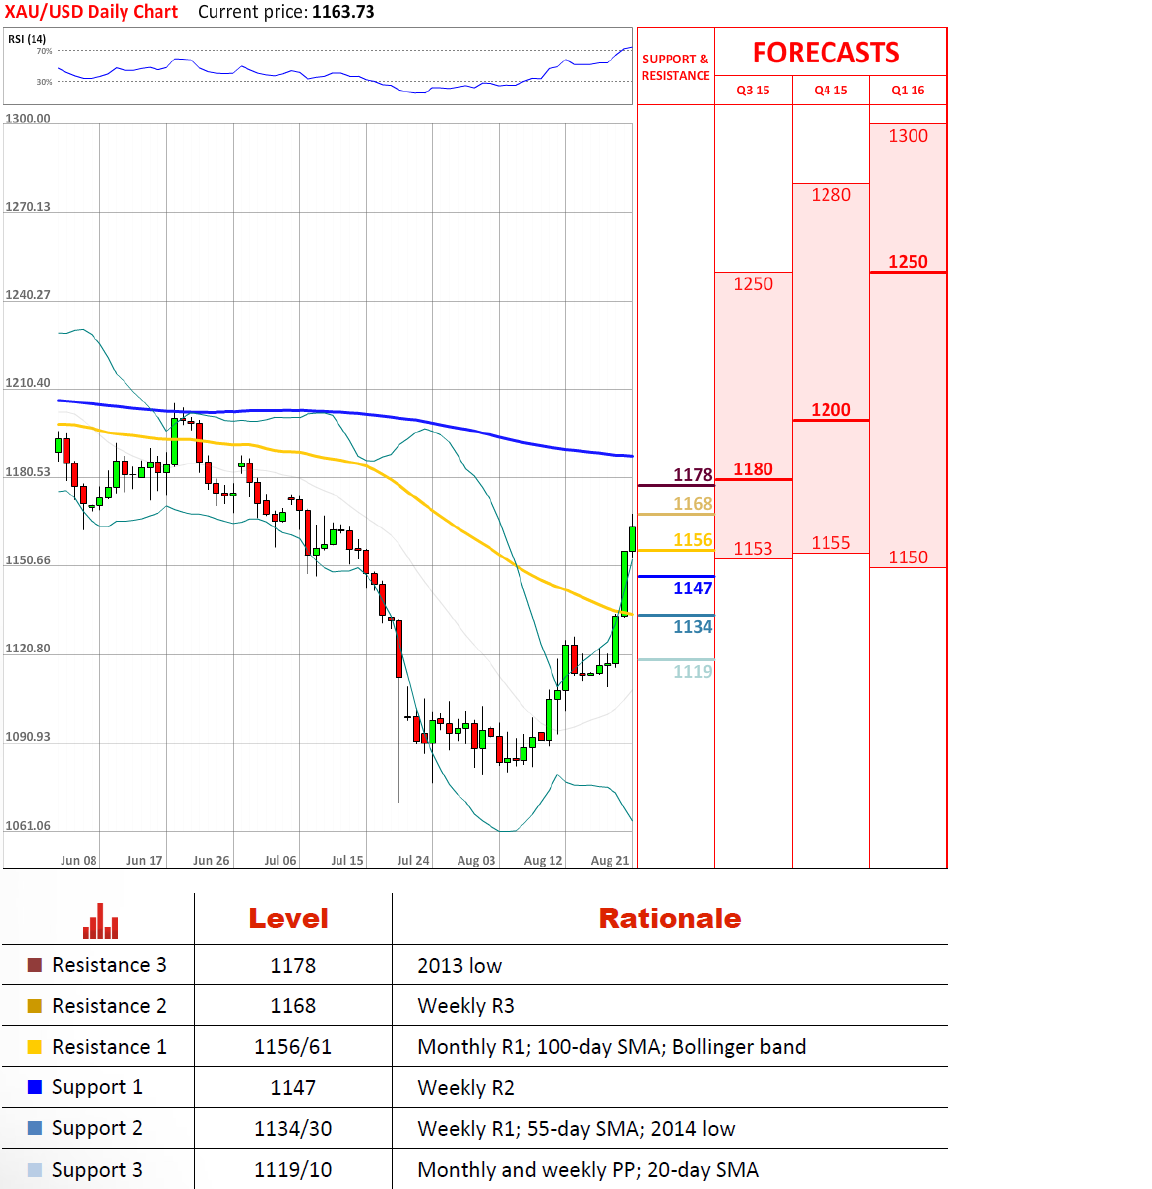The height and width of the screenshot is (1189, 1152).
Task: Select the Q3 15 forecast column header
Action: point(753,90)
